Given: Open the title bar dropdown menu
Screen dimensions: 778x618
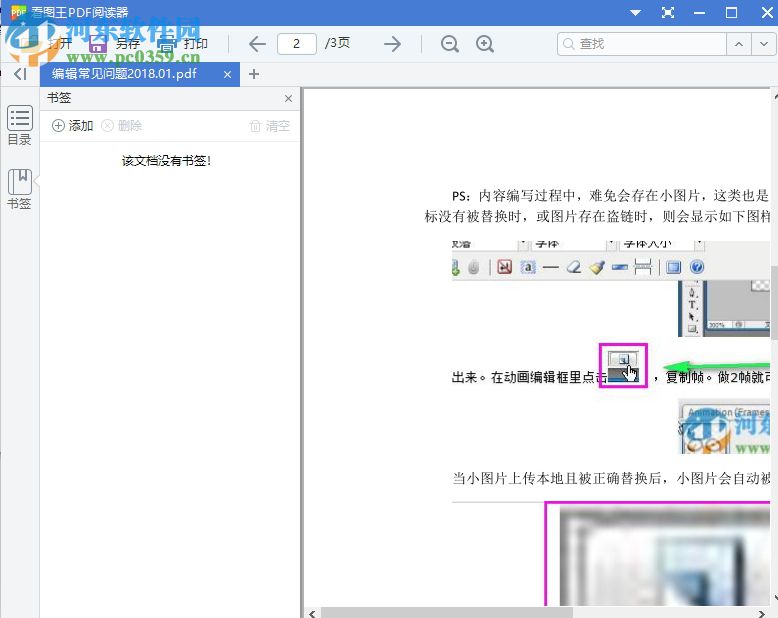Looking at the screenshot, I should pos(635,13).
